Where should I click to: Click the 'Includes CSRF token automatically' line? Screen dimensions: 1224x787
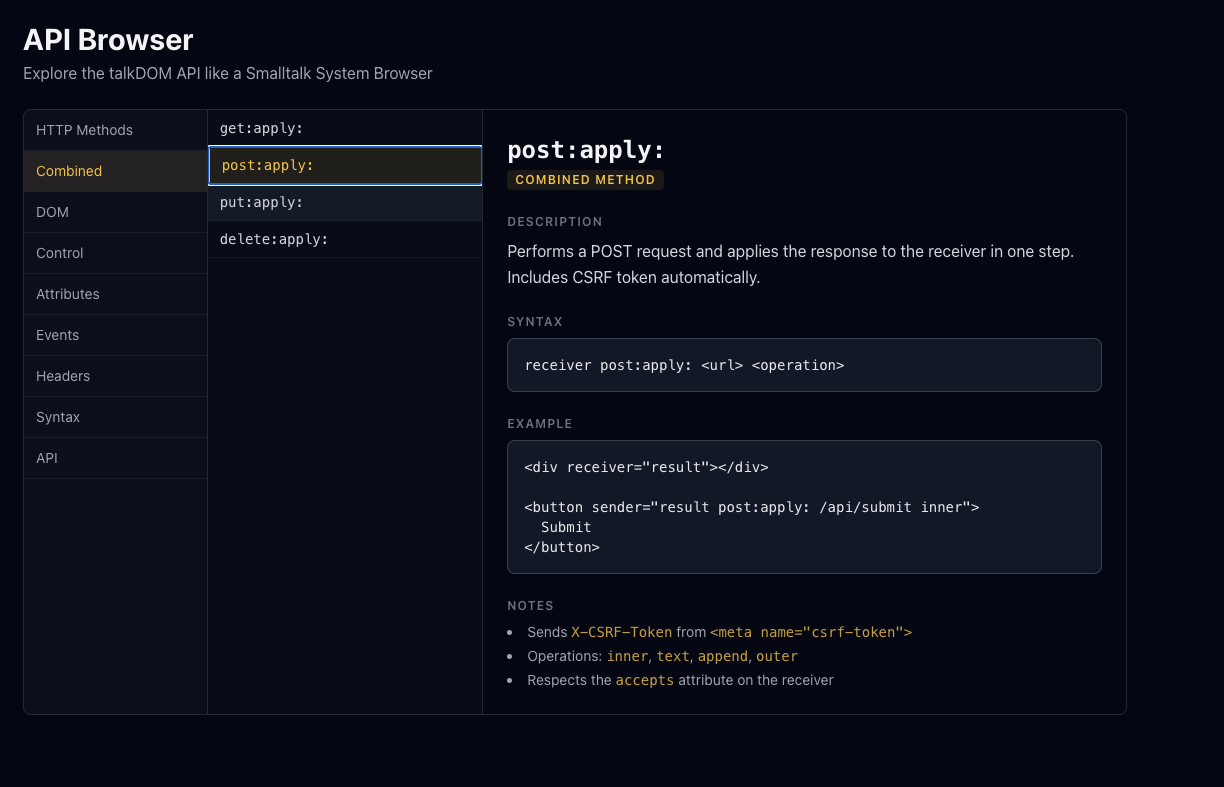[633, 277]
